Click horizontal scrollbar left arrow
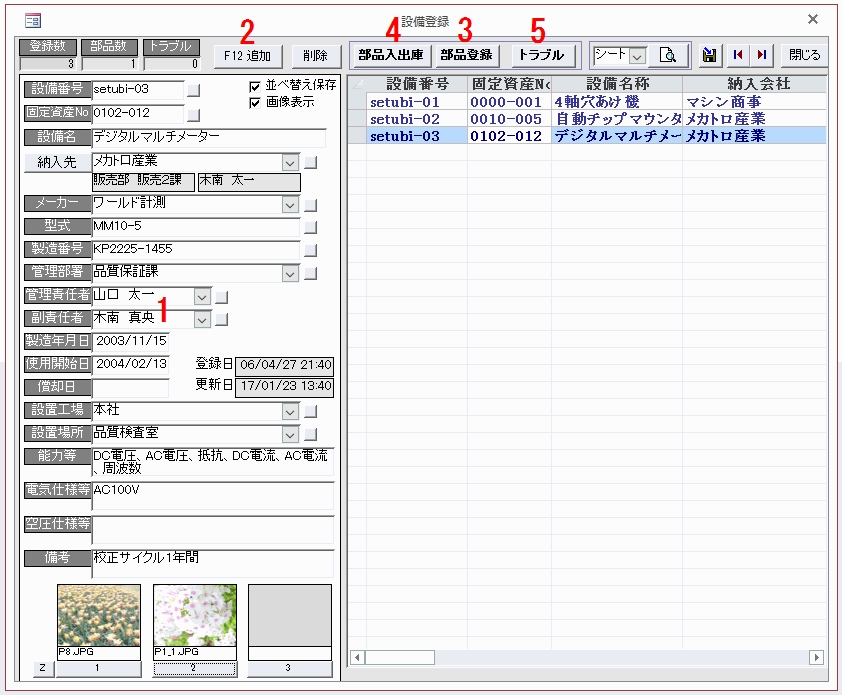Image resolution: width=842 pixels, height=695 pixels. coord(357,657)
